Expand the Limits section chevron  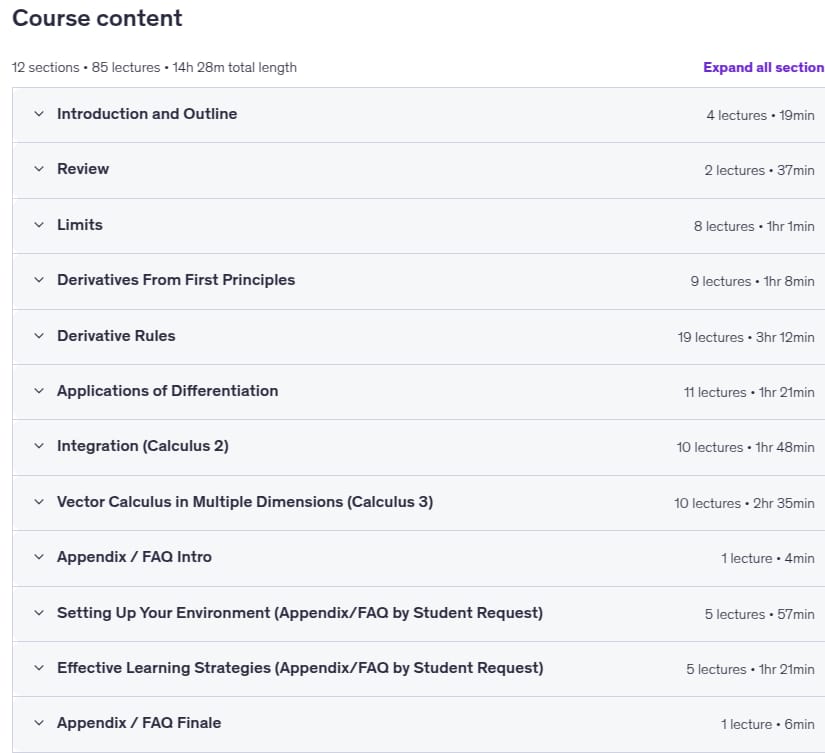39,225
